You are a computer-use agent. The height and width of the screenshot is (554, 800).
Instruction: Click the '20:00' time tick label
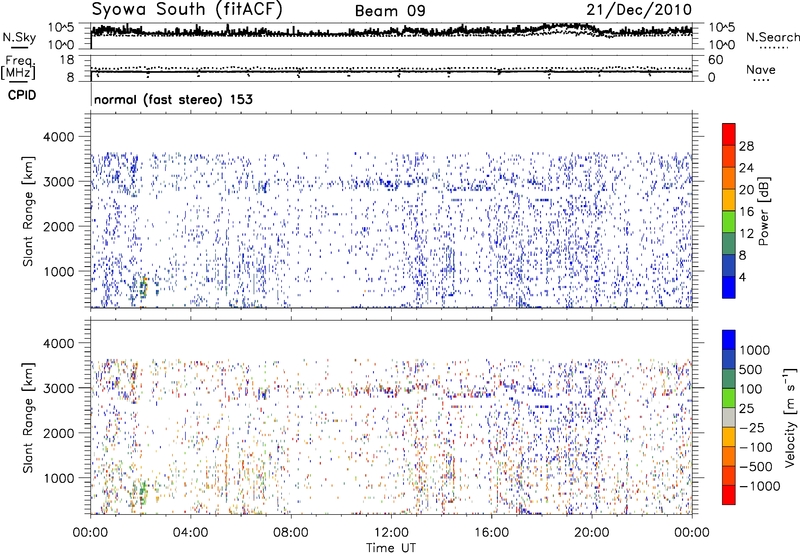click(x=591, y=533)
